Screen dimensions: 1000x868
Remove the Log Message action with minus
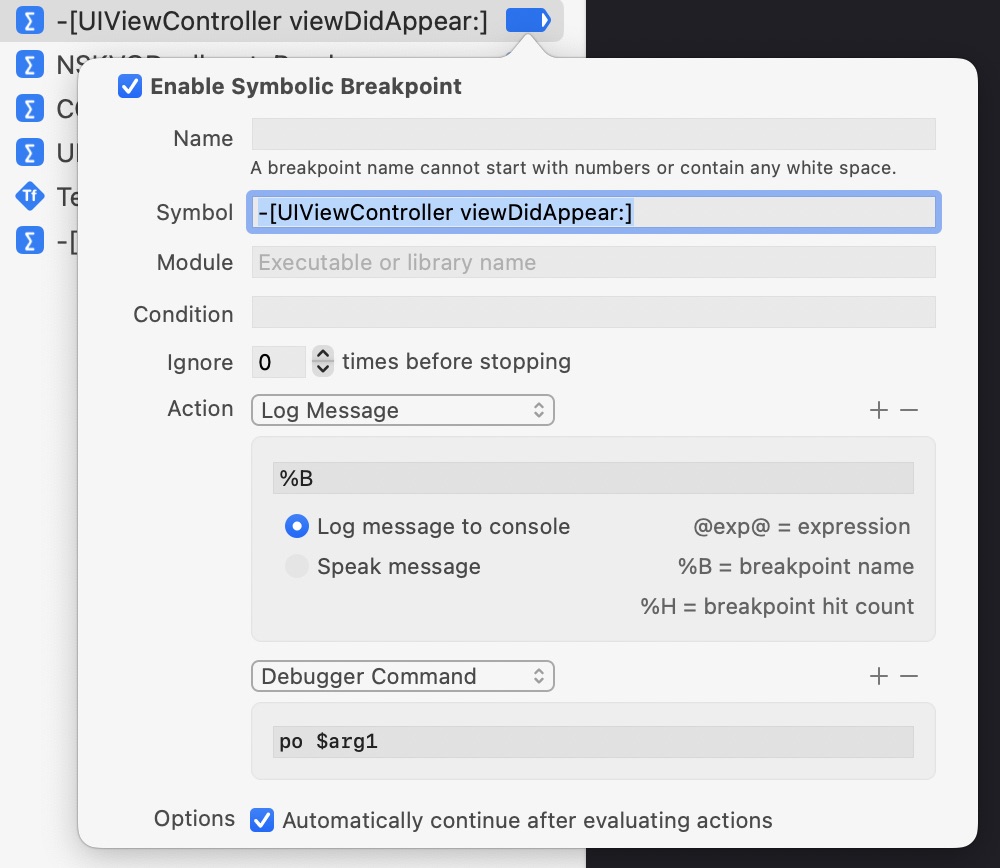(909, 410)
